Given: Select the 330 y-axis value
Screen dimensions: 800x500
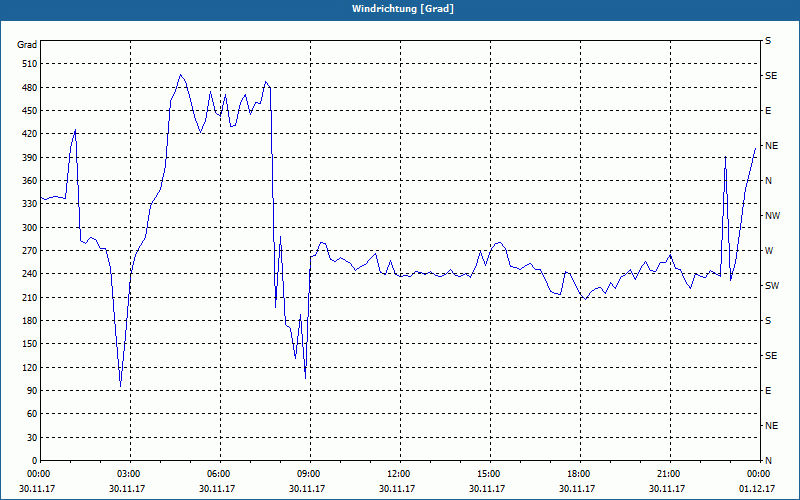Looking at the screenshot, I should pyautogui.click(x=29, y=204).
